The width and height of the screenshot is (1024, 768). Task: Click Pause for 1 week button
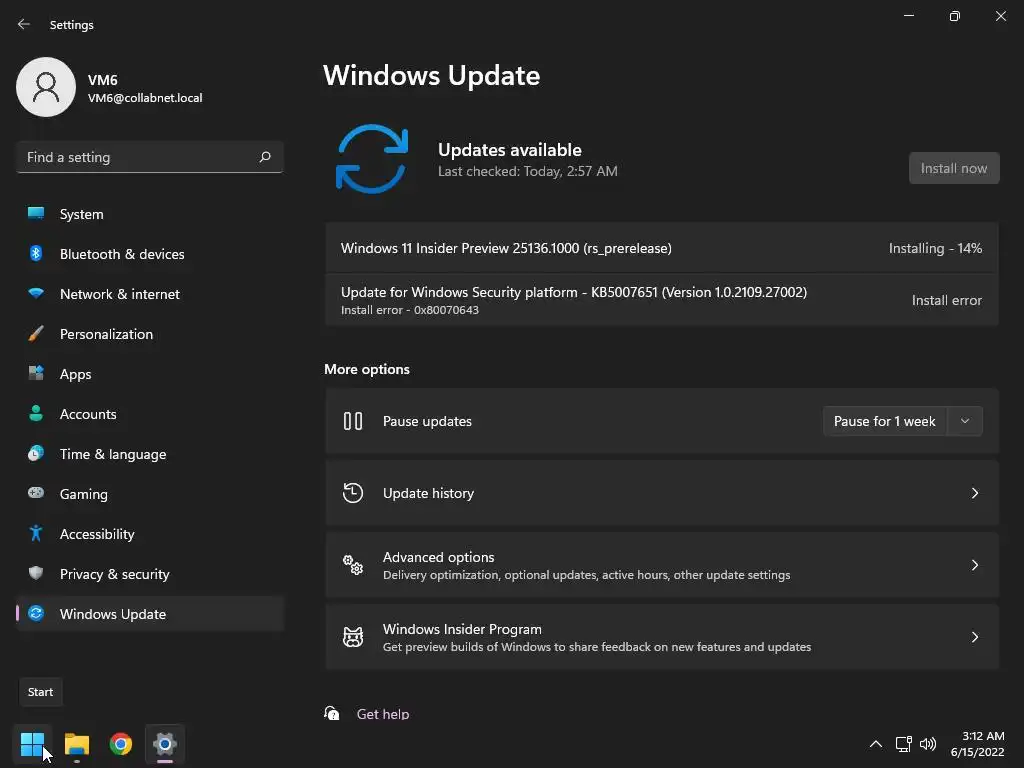[x=885, y=421]
